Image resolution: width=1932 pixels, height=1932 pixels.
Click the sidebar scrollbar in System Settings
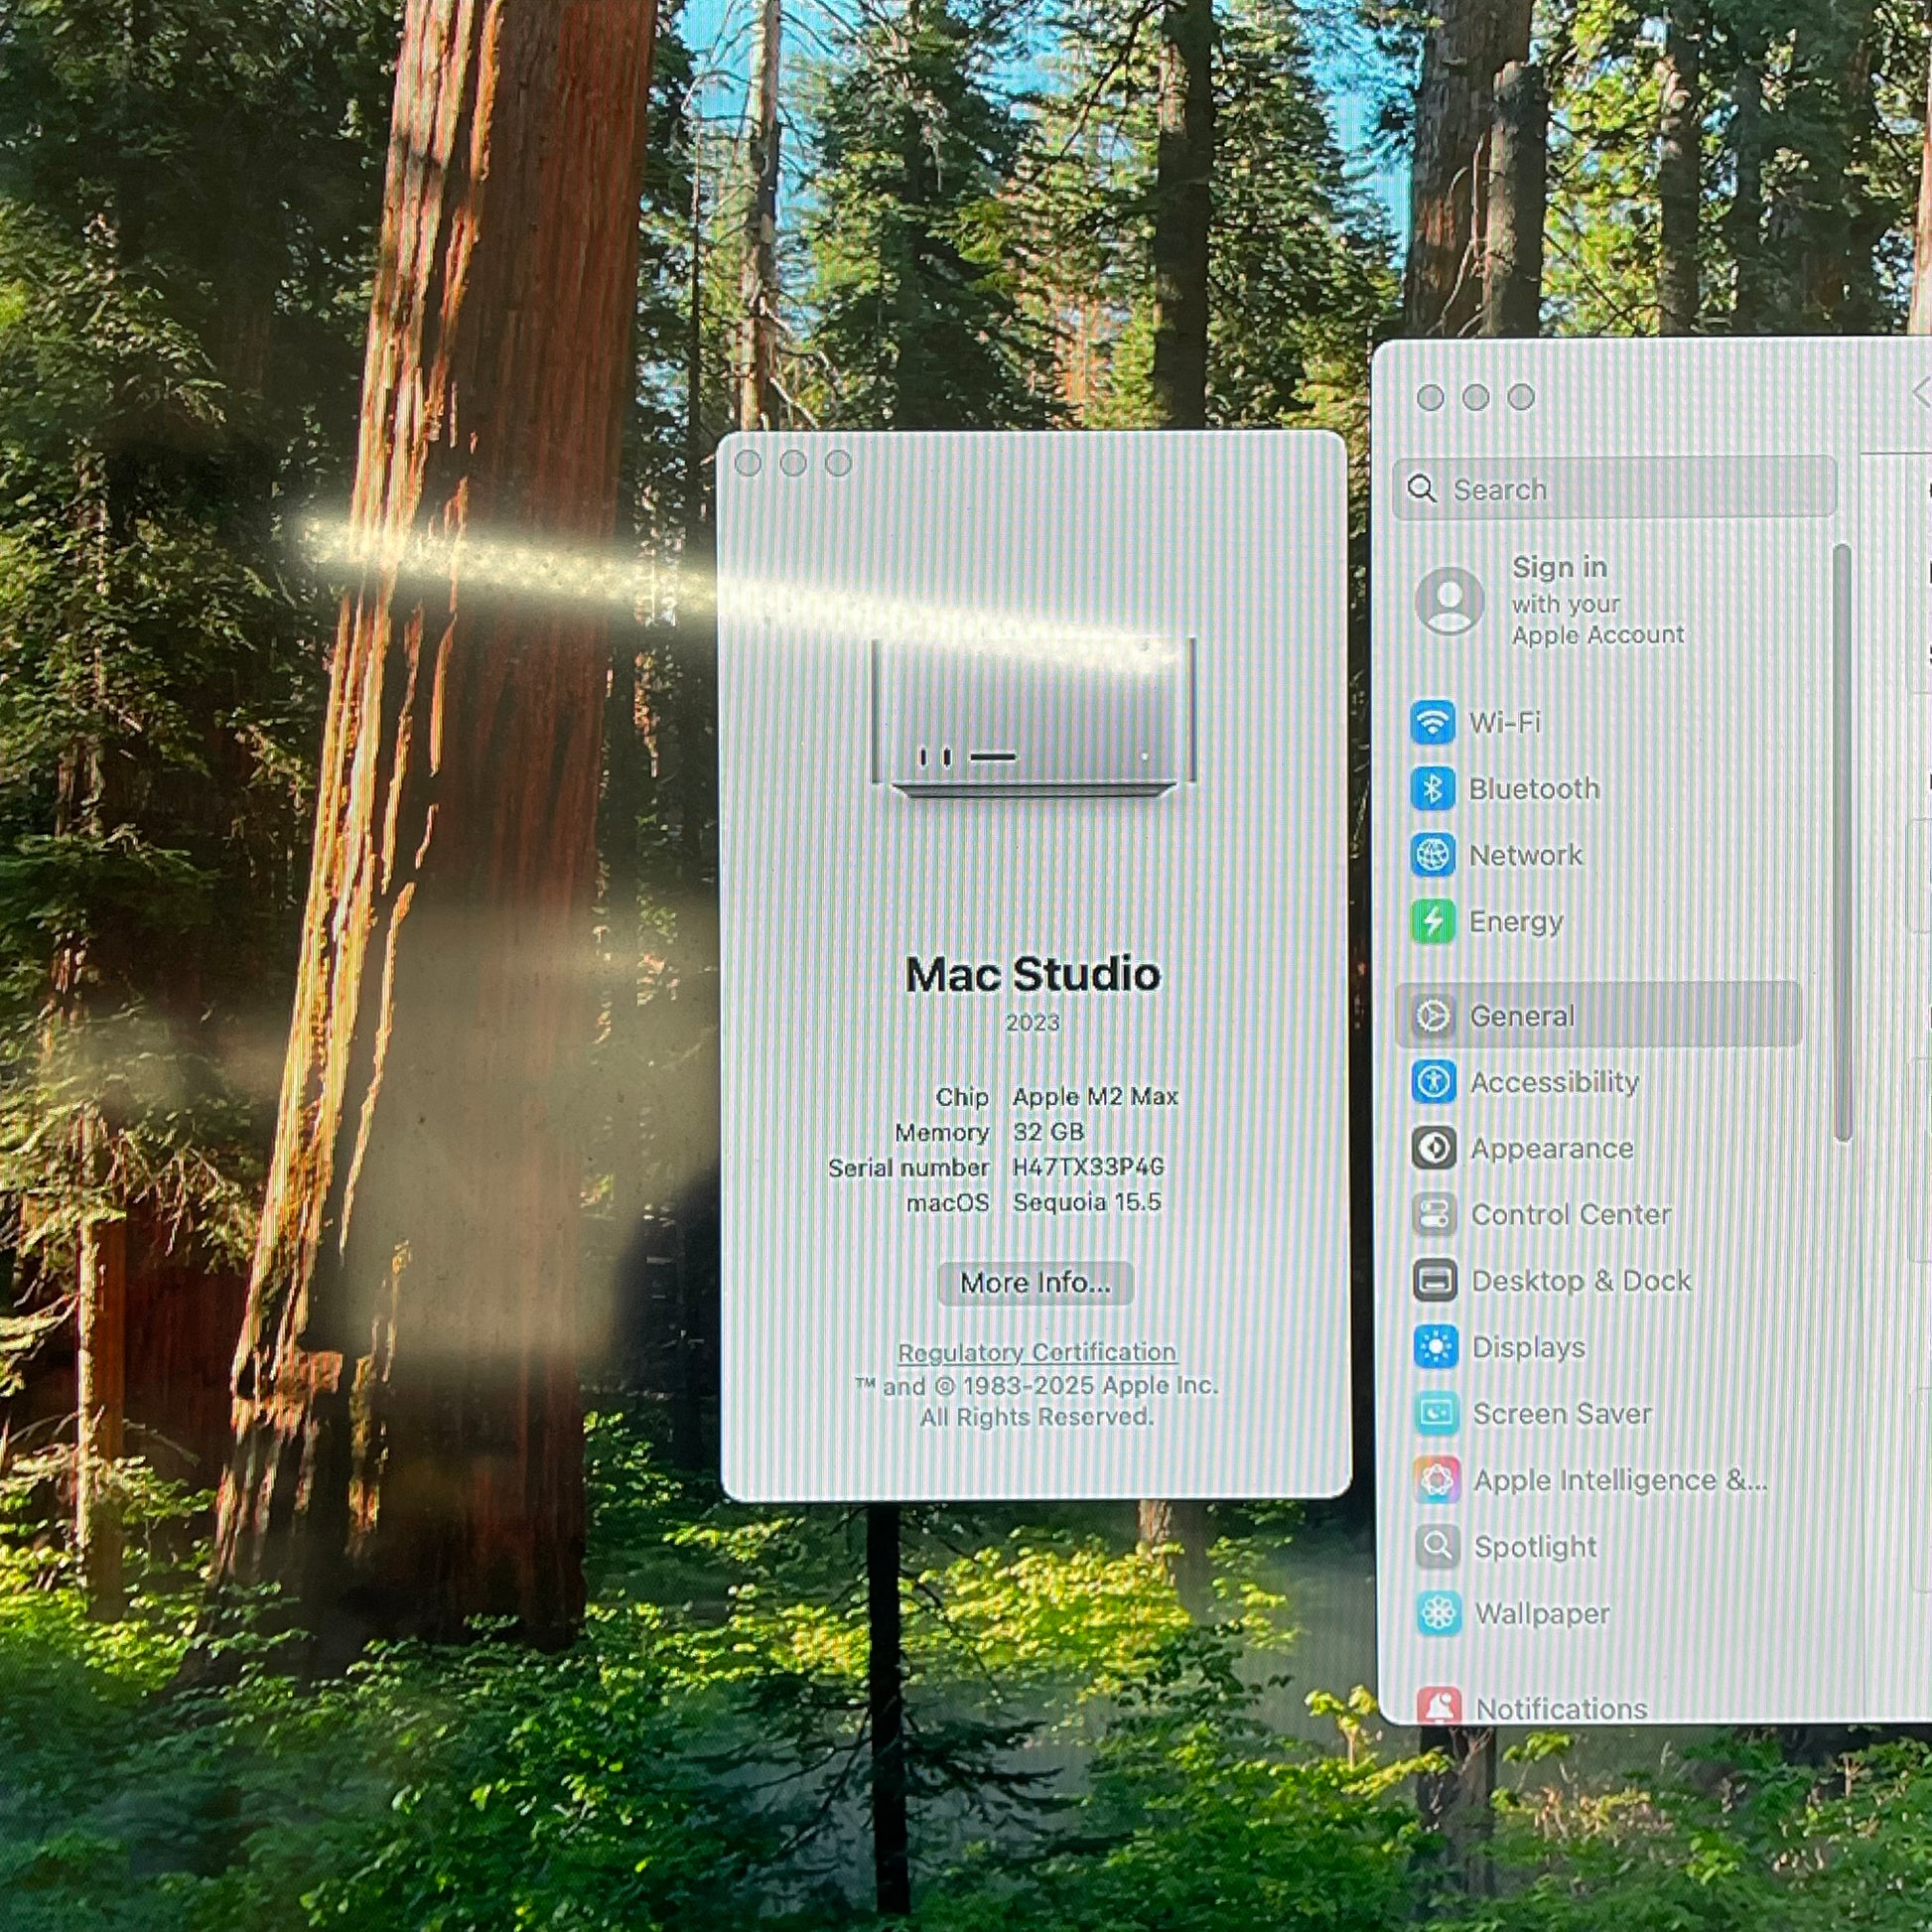tap(1843, 842)
